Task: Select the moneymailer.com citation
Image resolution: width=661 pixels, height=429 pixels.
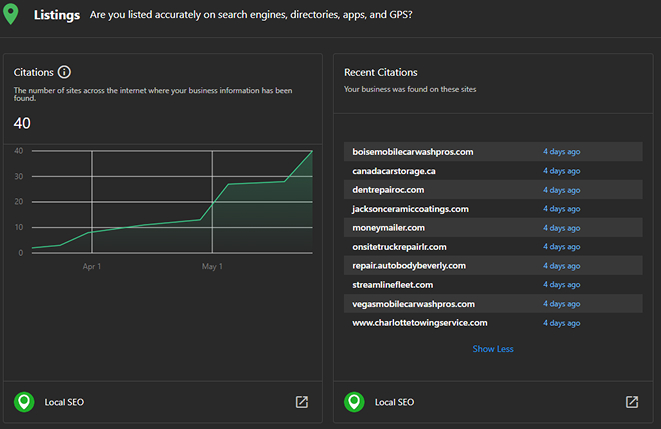Action: 385,228
